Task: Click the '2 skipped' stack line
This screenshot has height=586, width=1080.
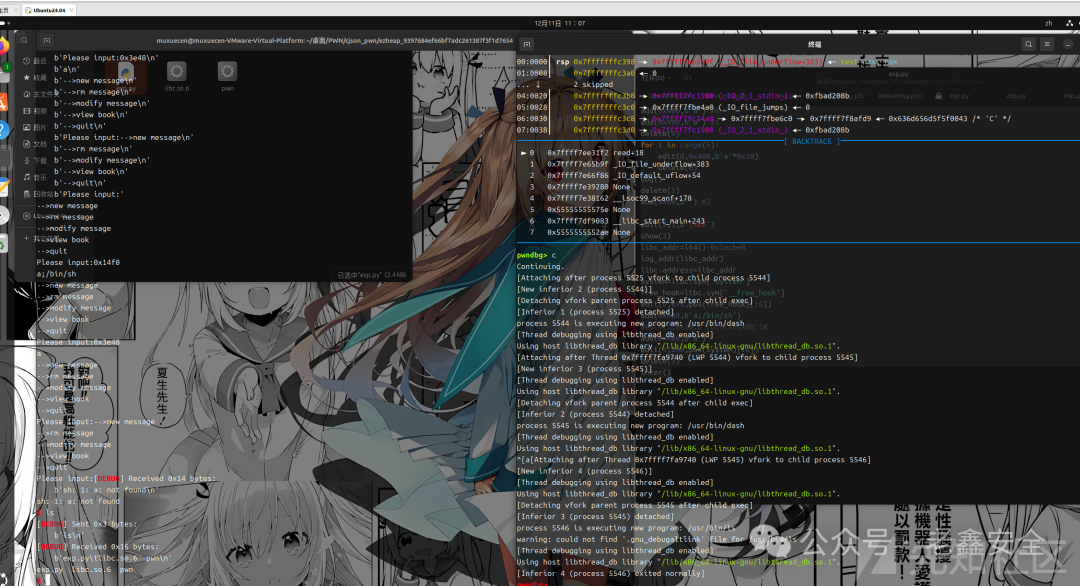Action: 593,85
